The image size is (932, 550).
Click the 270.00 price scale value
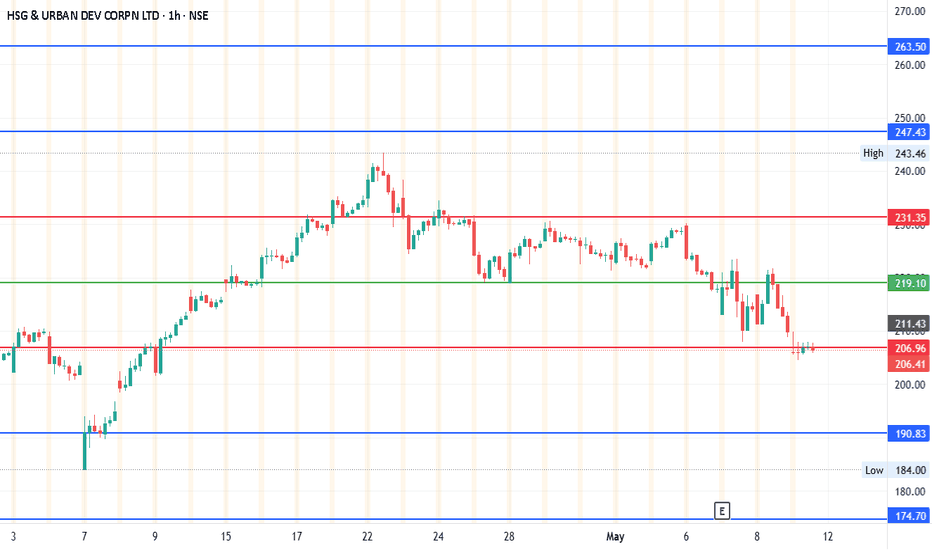909,11
